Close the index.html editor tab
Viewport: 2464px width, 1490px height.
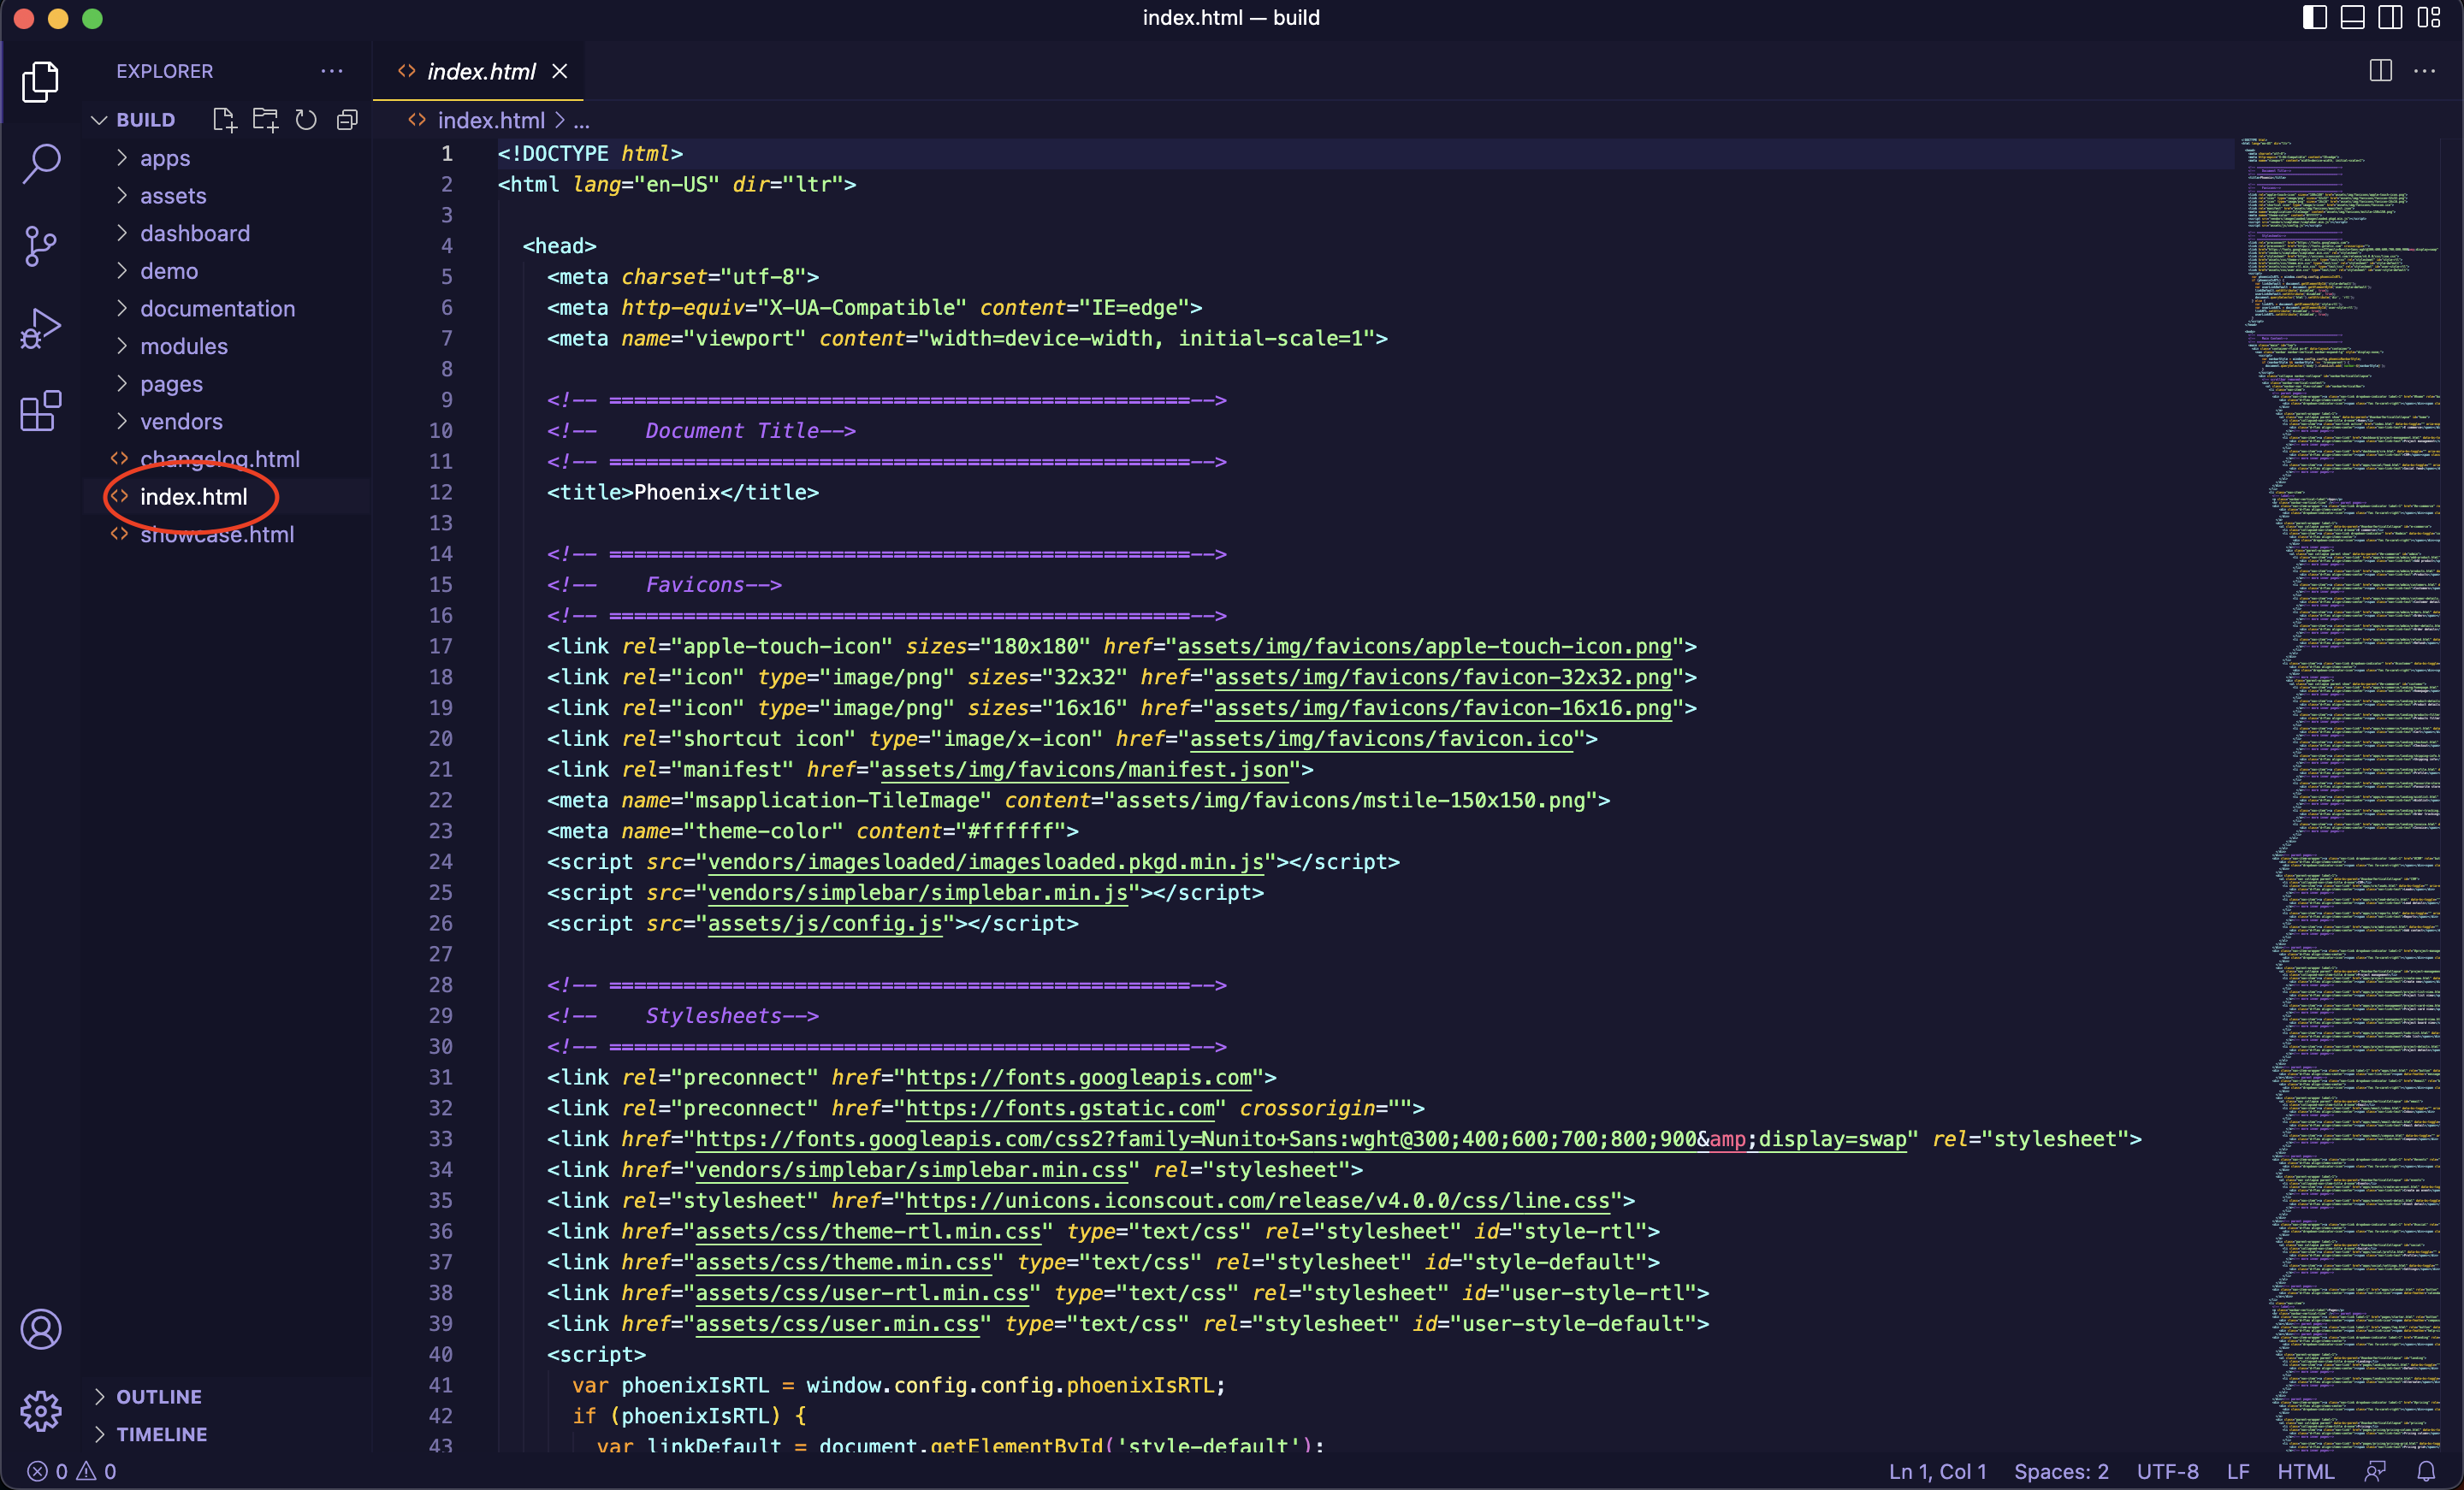560,71
